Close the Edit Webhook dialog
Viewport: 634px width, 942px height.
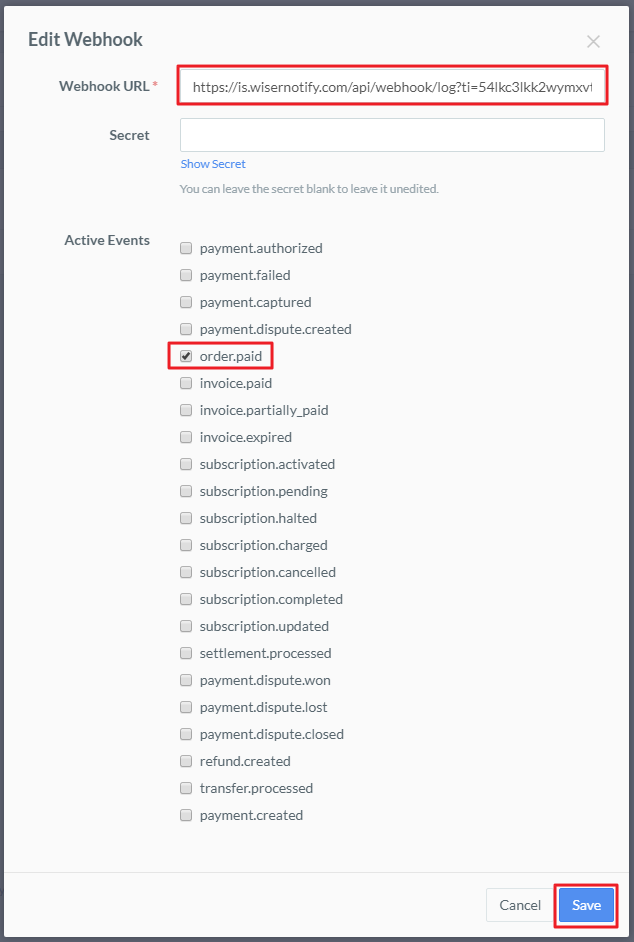point(593,41)
